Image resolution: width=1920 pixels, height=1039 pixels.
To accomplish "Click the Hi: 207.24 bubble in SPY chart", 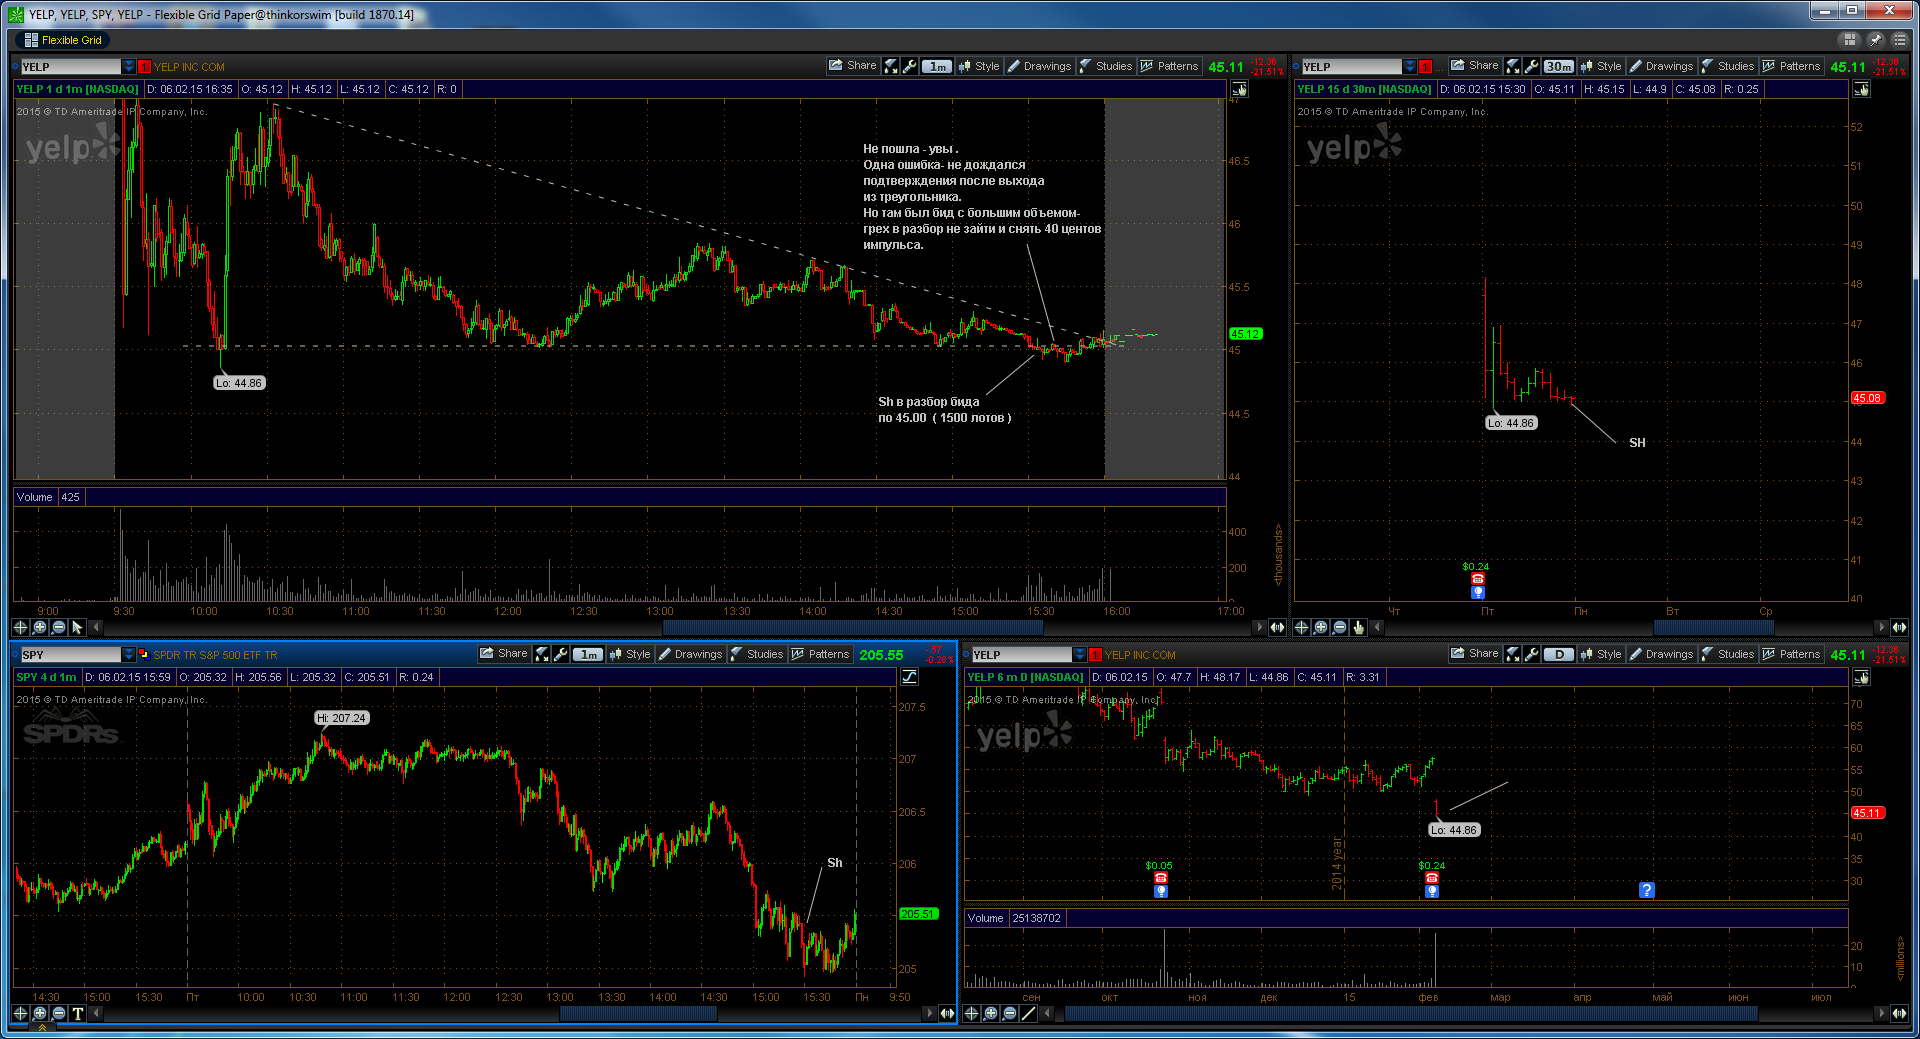I will [x=342, y=718].
